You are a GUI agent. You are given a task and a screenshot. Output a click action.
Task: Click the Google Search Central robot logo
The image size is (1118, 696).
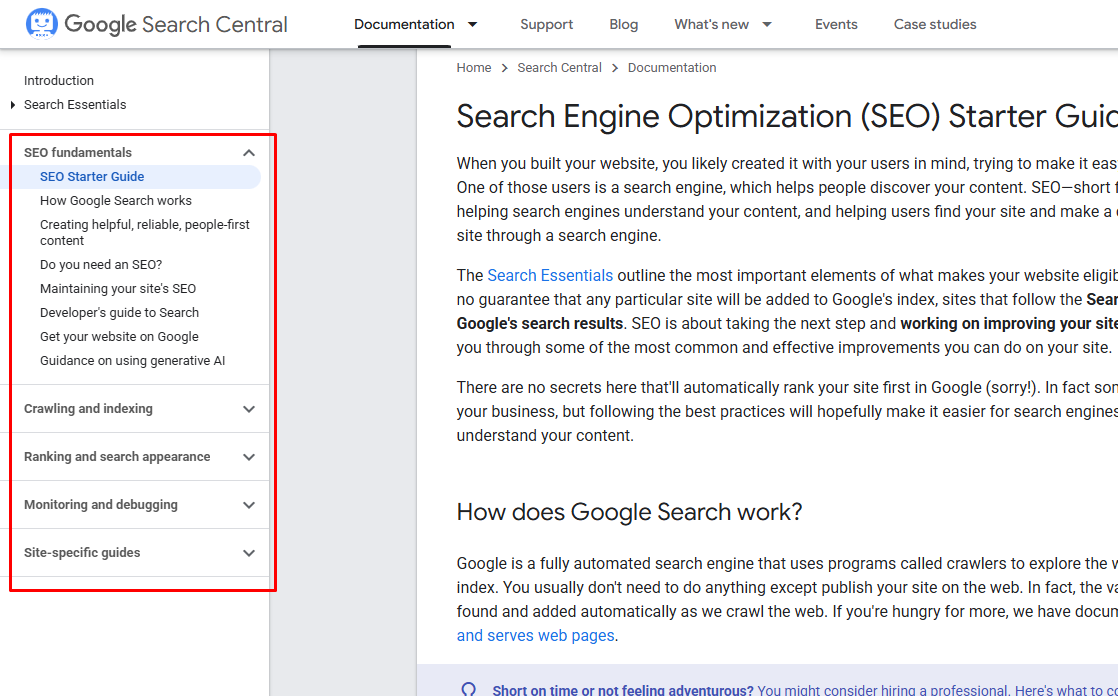(42, 22)
